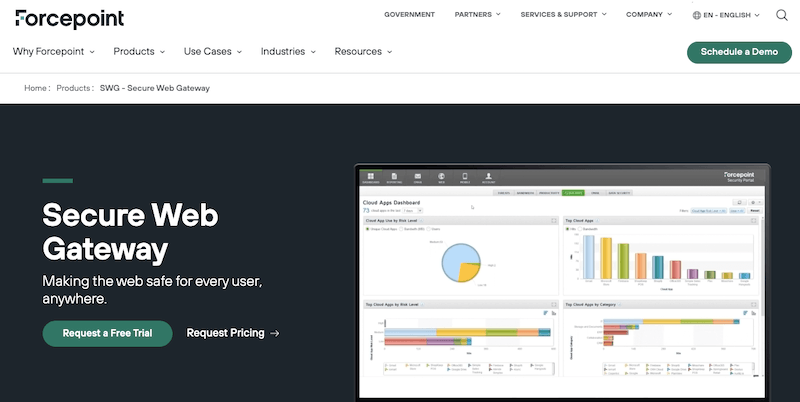
Task: Switch to the Data Security dashboard tab
Action: click(x=619, y=193)
